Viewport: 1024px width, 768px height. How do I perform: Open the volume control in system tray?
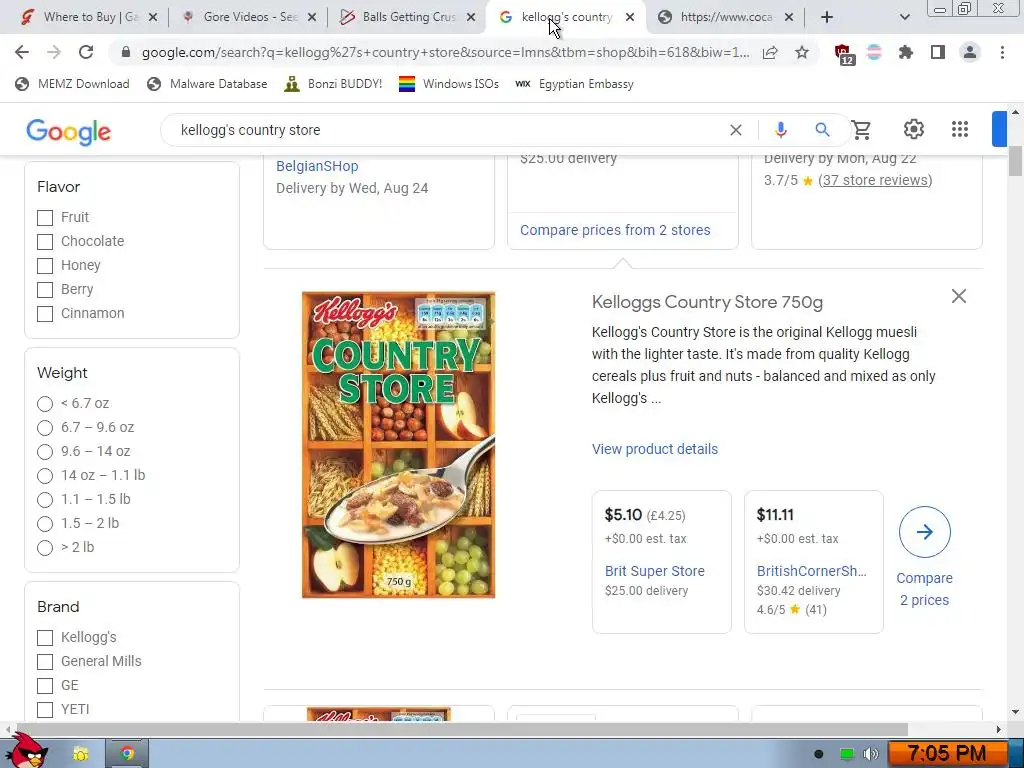870,754
